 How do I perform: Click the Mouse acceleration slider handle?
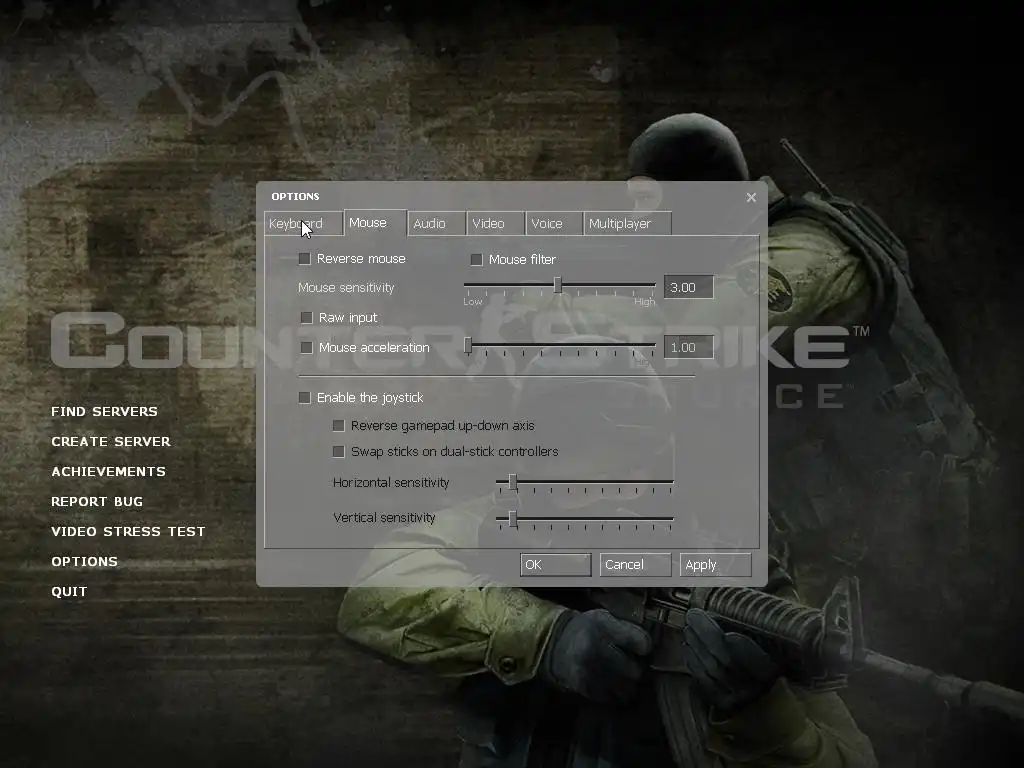[468, 345]
